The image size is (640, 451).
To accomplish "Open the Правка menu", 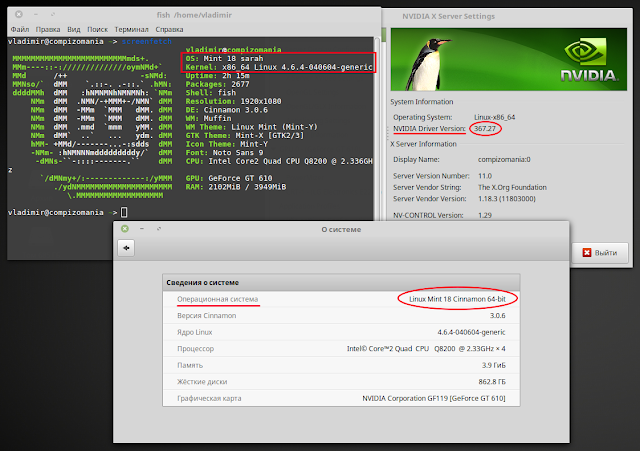I will point(50,30).
